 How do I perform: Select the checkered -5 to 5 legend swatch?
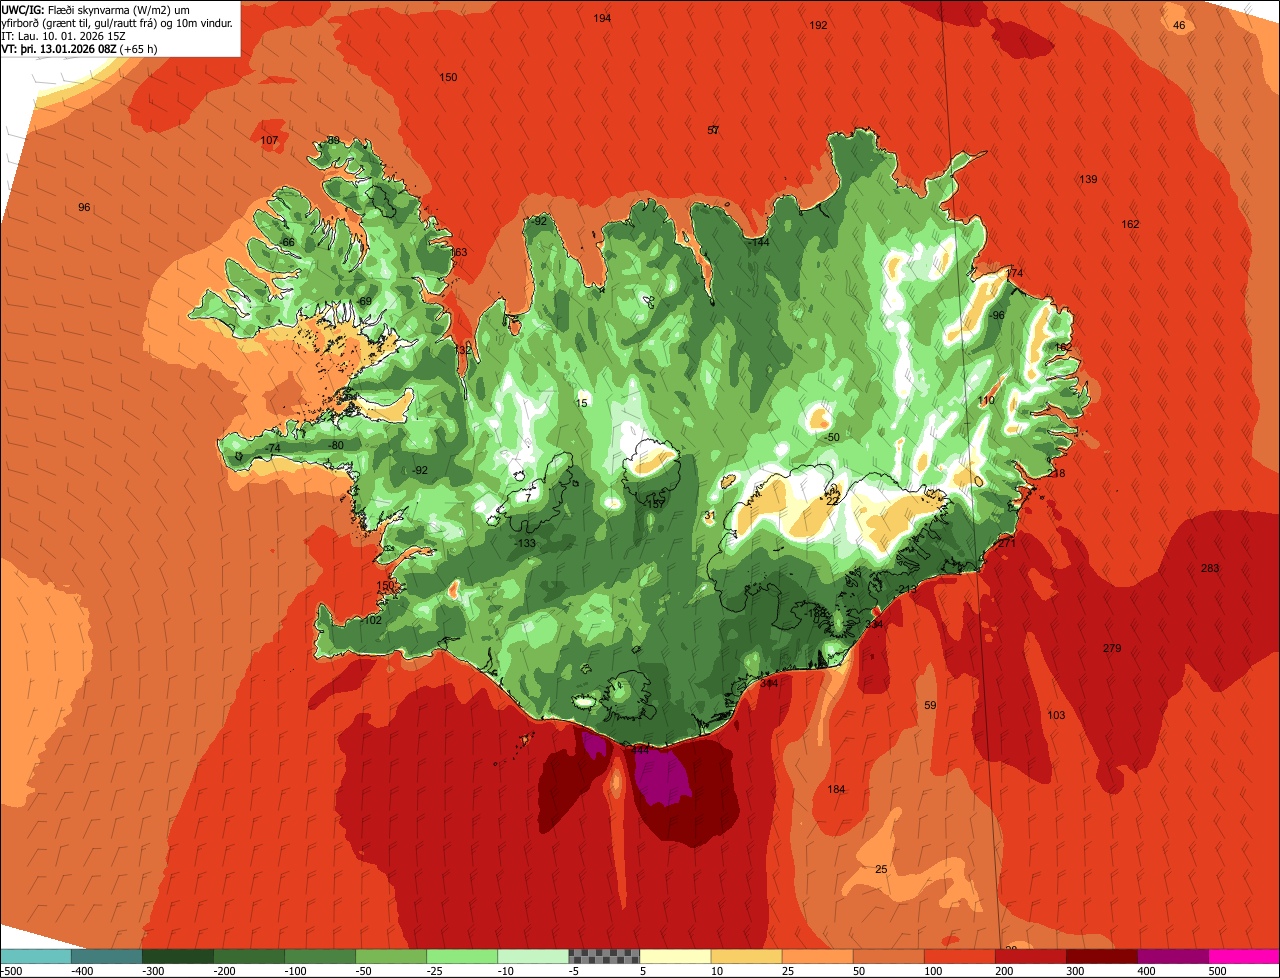604,956
